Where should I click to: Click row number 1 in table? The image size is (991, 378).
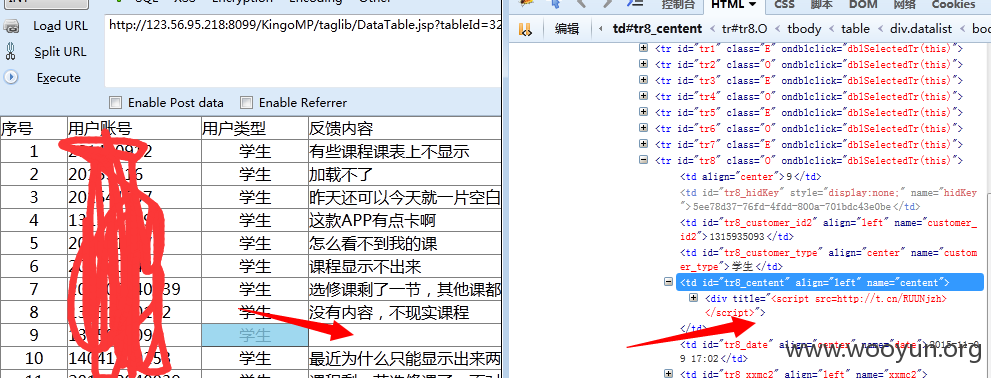[33, 152]
